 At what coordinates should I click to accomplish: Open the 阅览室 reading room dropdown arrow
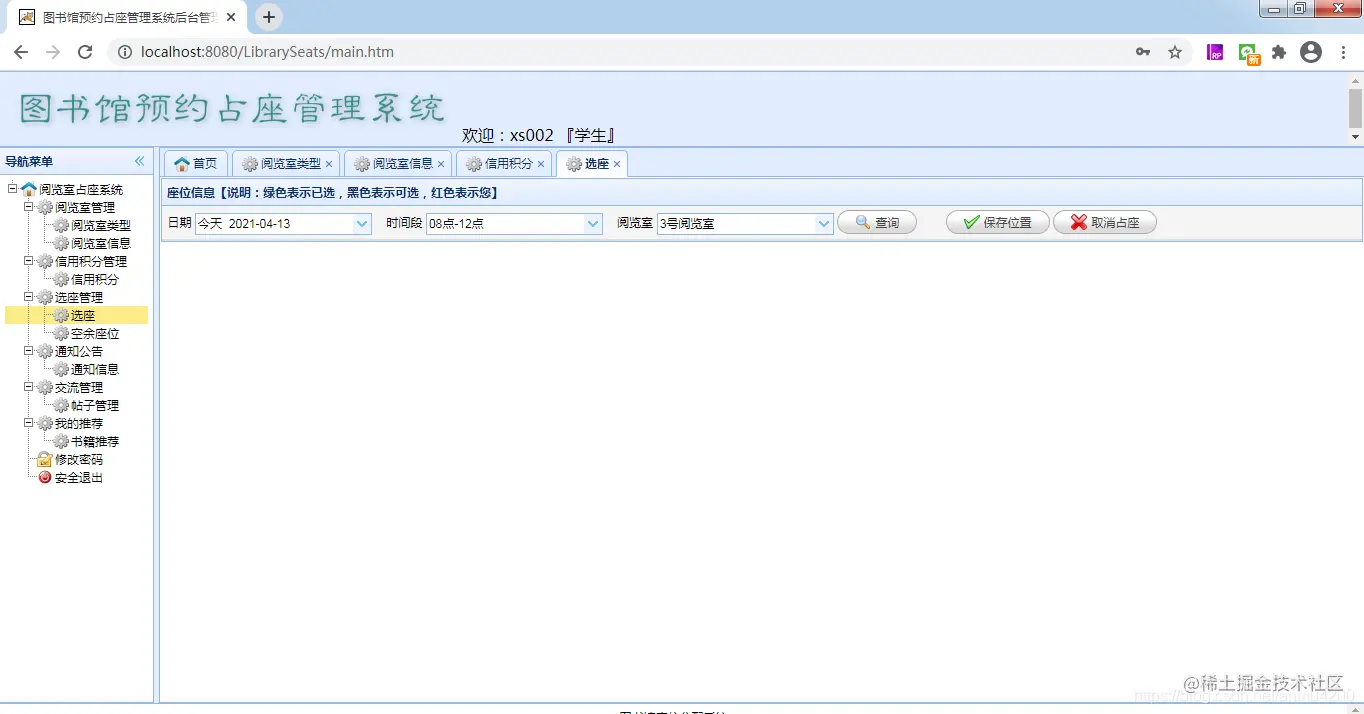[824, 224]
